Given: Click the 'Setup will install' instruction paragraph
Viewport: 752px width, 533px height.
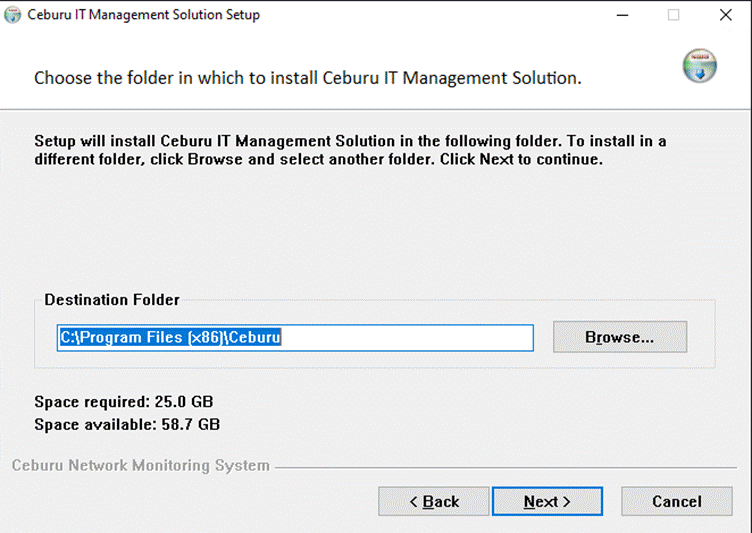Looking at the screenshot, I should 350,150.
